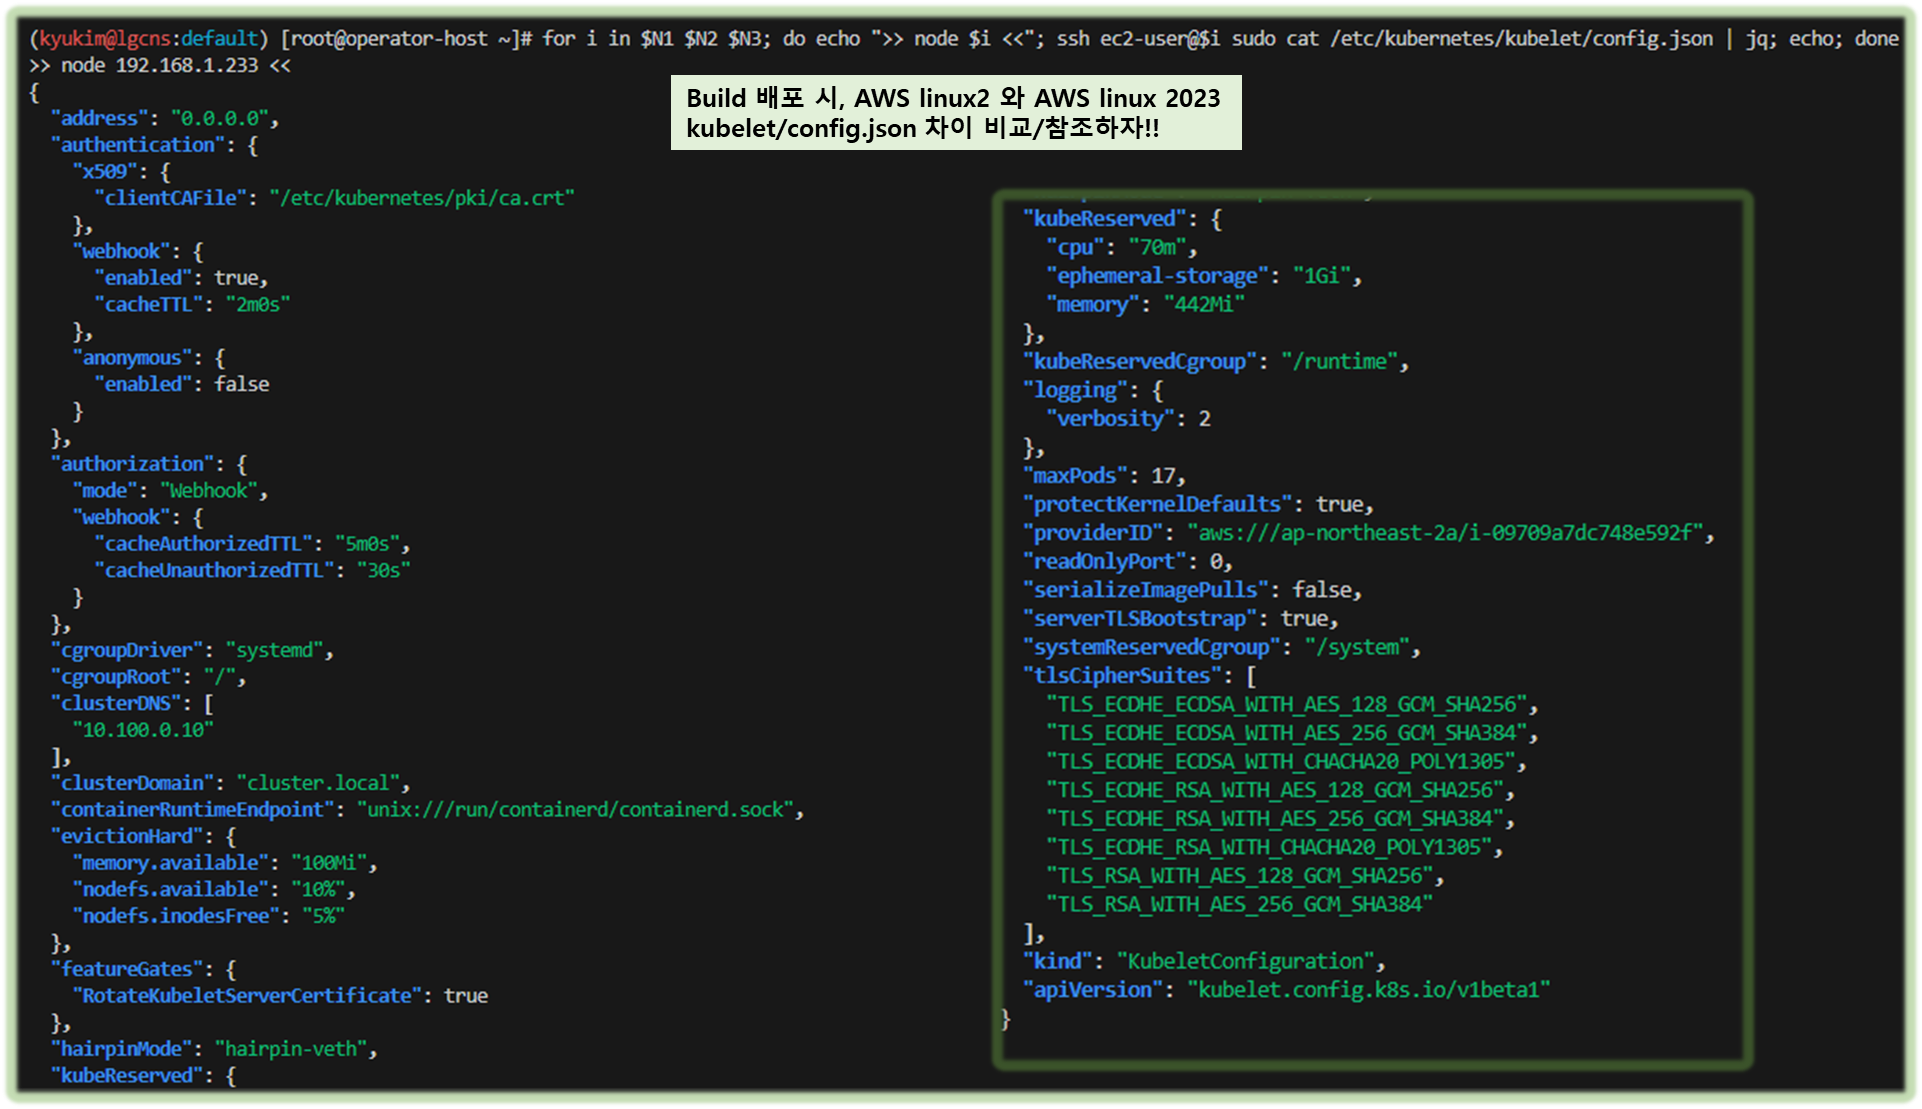Screen dimensions: 1922x1109
Task: Click the "hairpinMode" hairpin-veth line
Action: [x=213, y=1048]
